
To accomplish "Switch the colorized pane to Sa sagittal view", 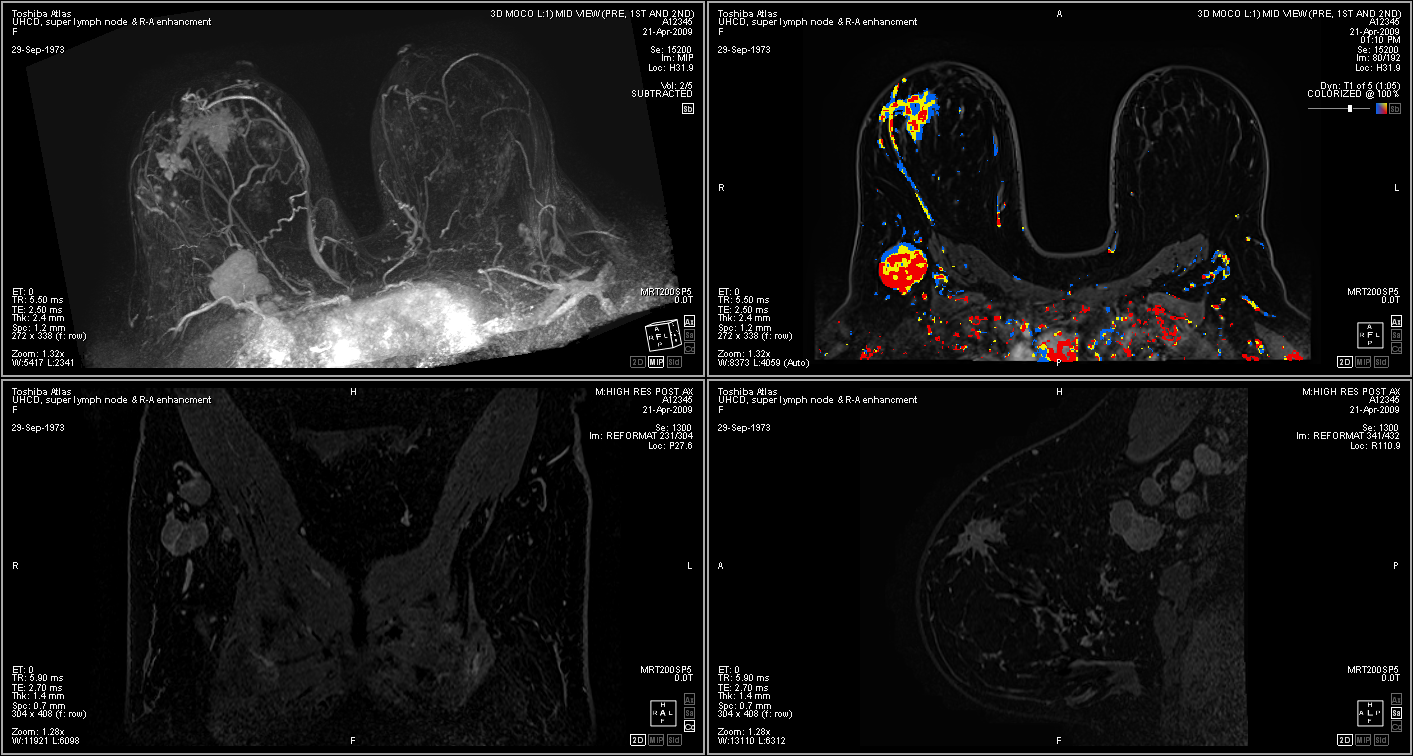I will [1395, 335].
